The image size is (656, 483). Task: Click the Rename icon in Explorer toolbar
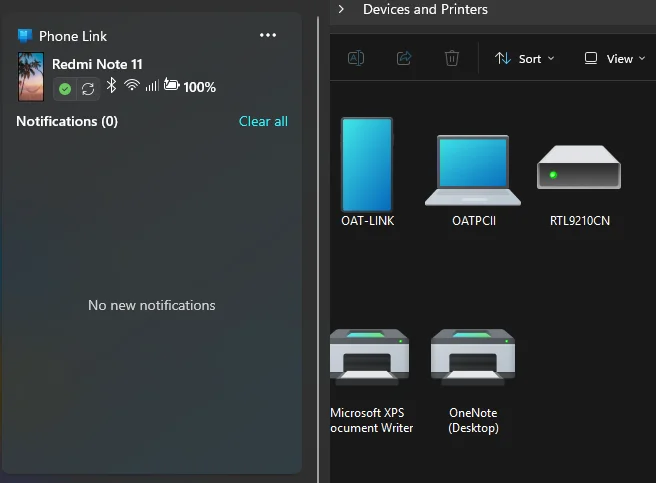coord(356,58)
